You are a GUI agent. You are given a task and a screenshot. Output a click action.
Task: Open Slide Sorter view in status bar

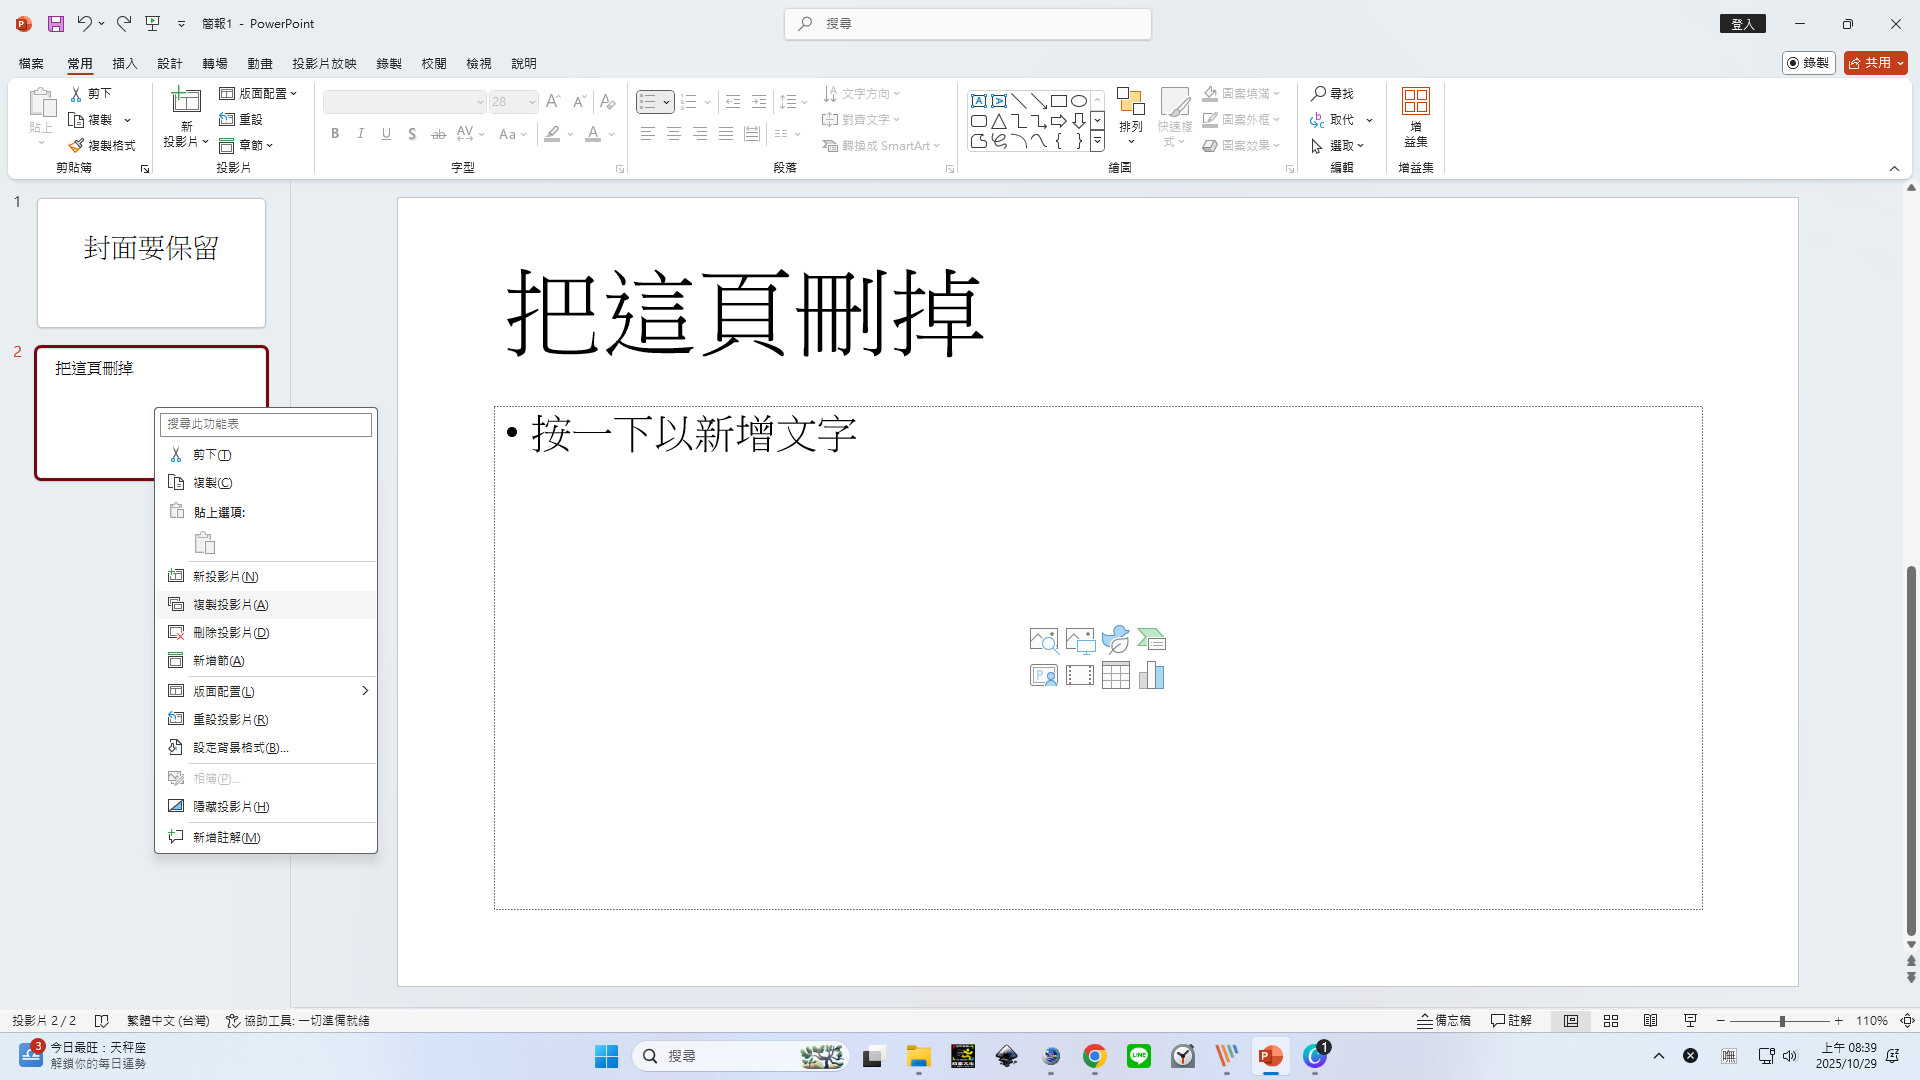click(1610, 1021)
